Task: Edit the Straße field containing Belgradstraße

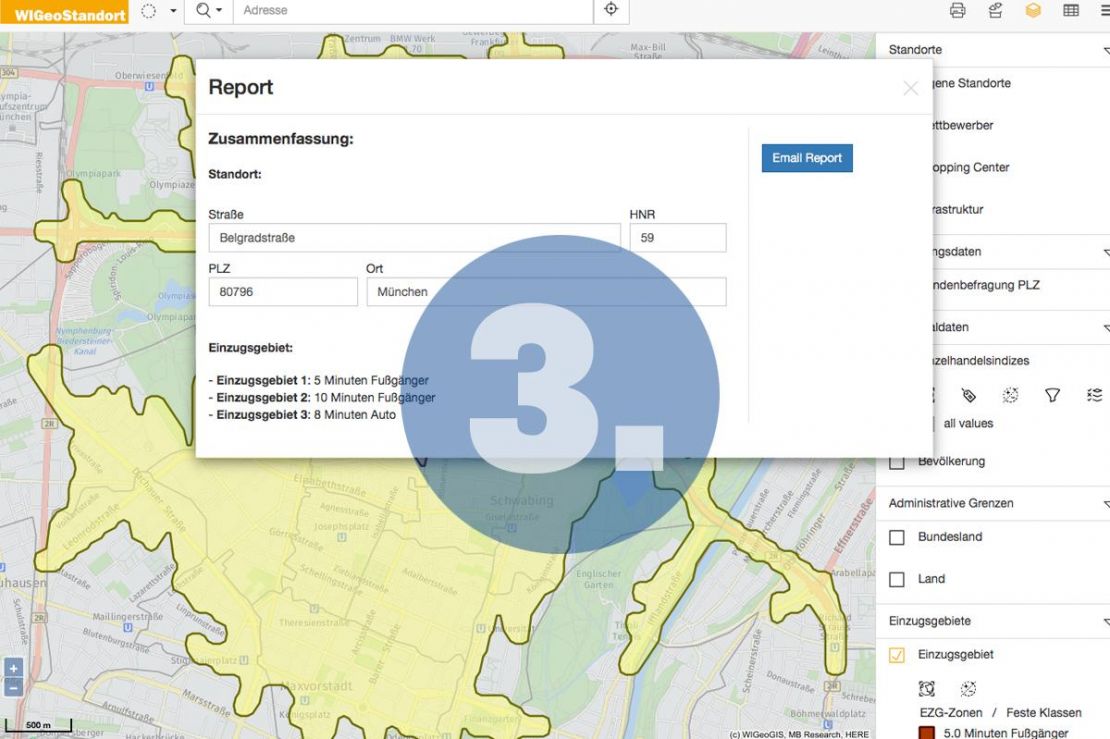Action: tap(414, 238)
